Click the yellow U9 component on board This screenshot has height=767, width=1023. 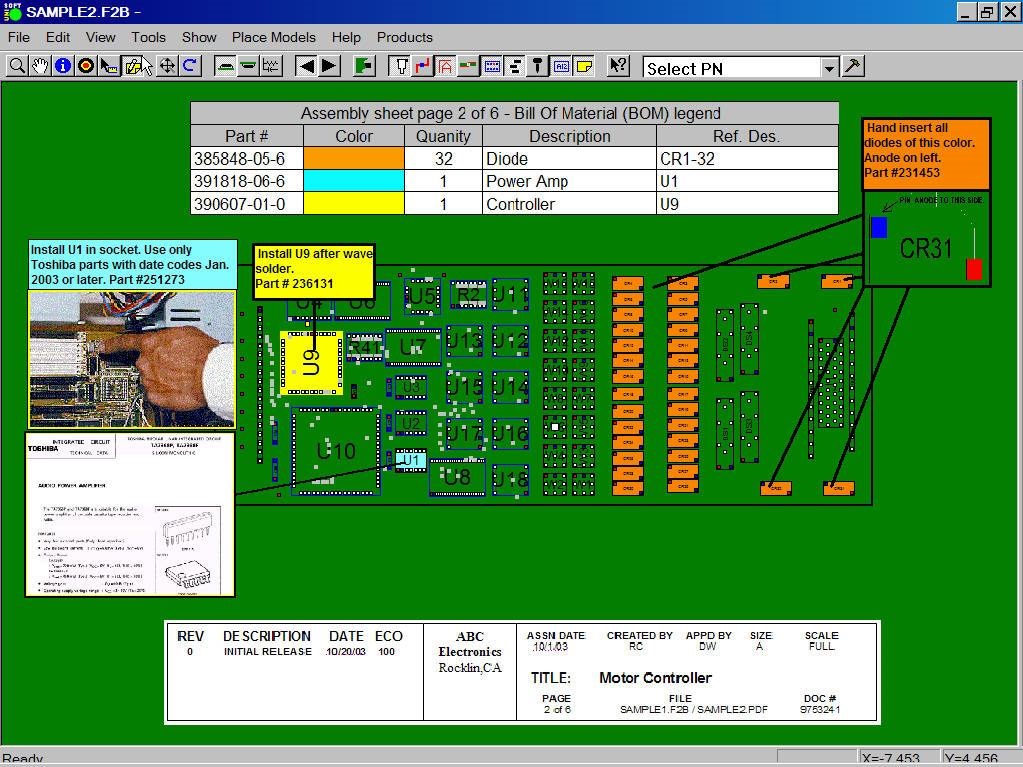(x=311, y=363)
